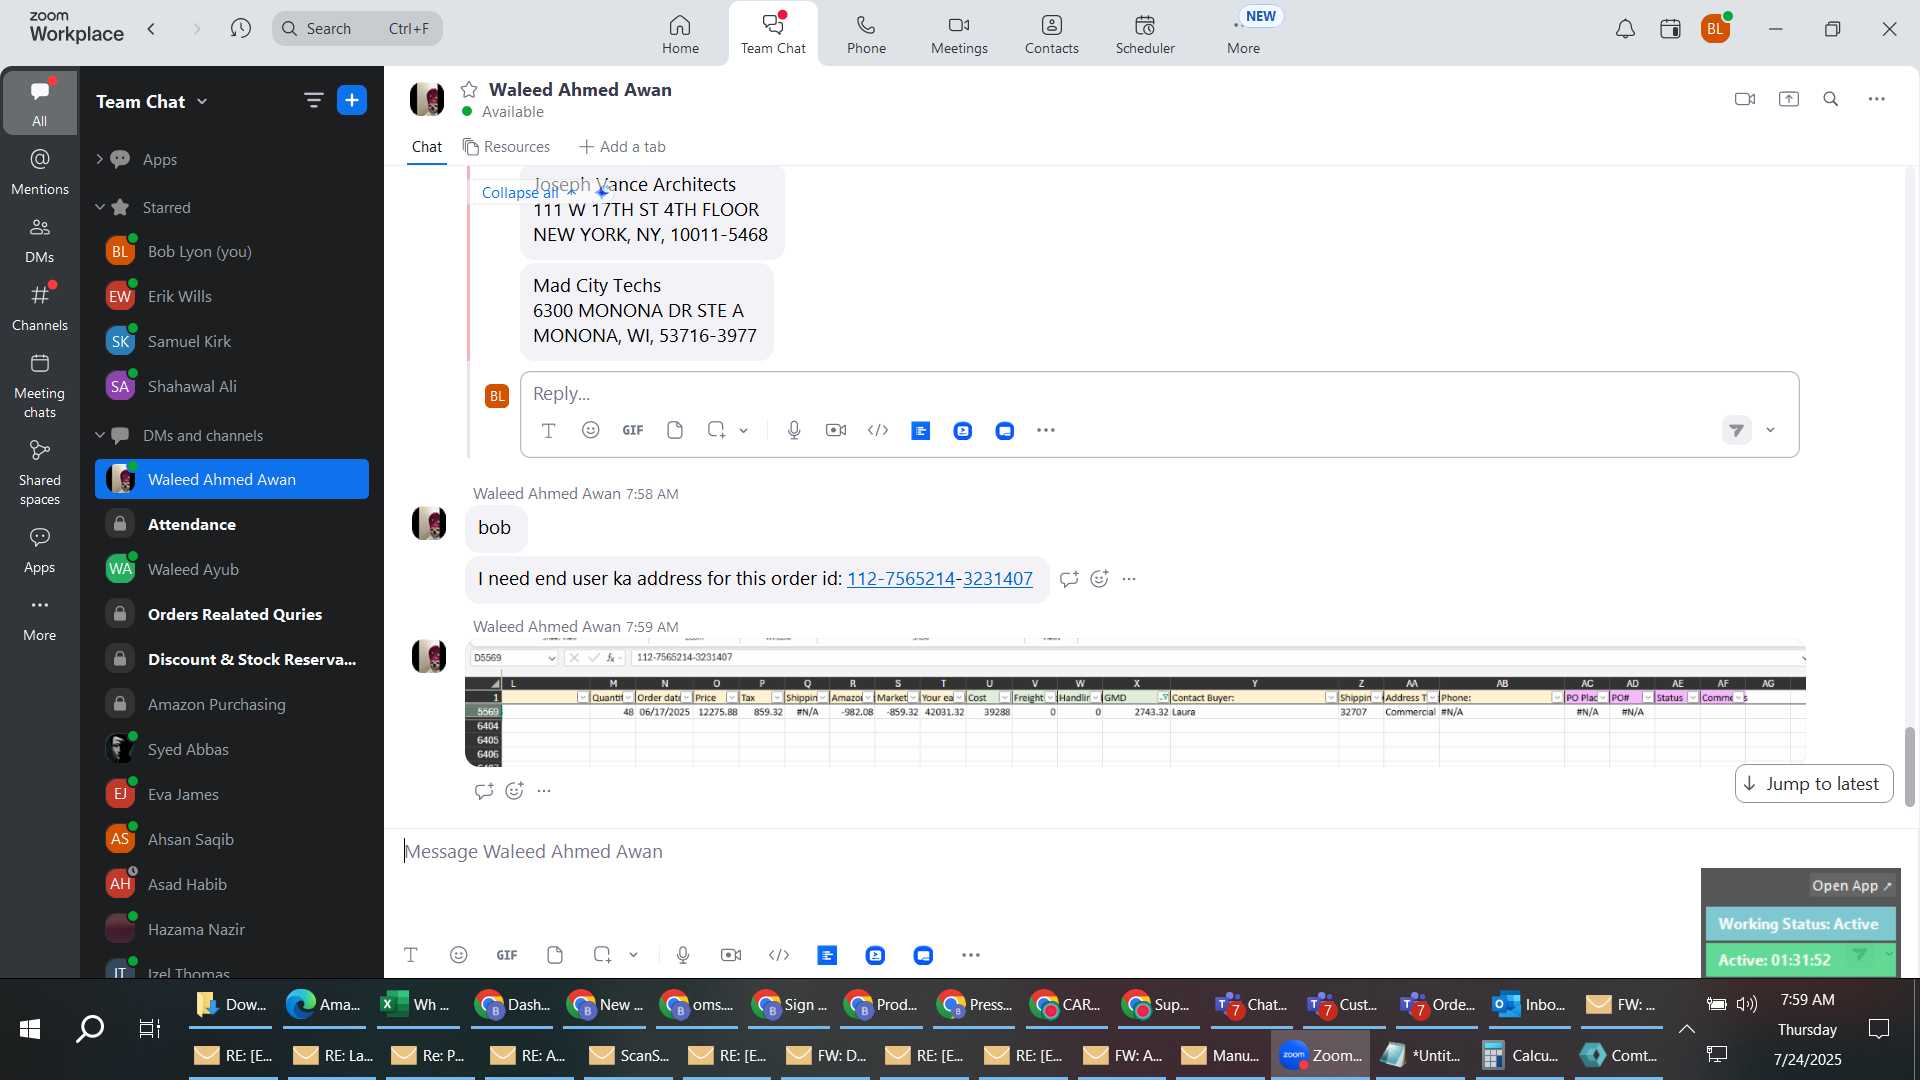Open the Resources tab in chat
The image size is (1920, 1080).
pyautogui.click(x=506, y=147)
